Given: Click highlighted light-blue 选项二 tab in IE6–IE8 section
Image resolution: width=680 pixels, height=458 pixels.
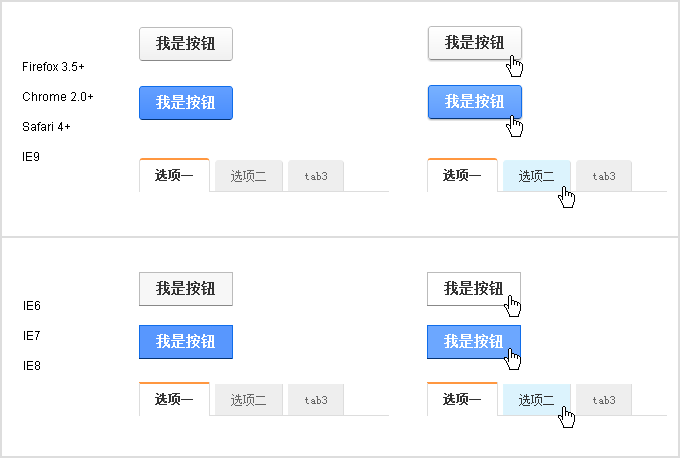Looking at the screenshot, I should pyautogui.click(x=536, y=400).
